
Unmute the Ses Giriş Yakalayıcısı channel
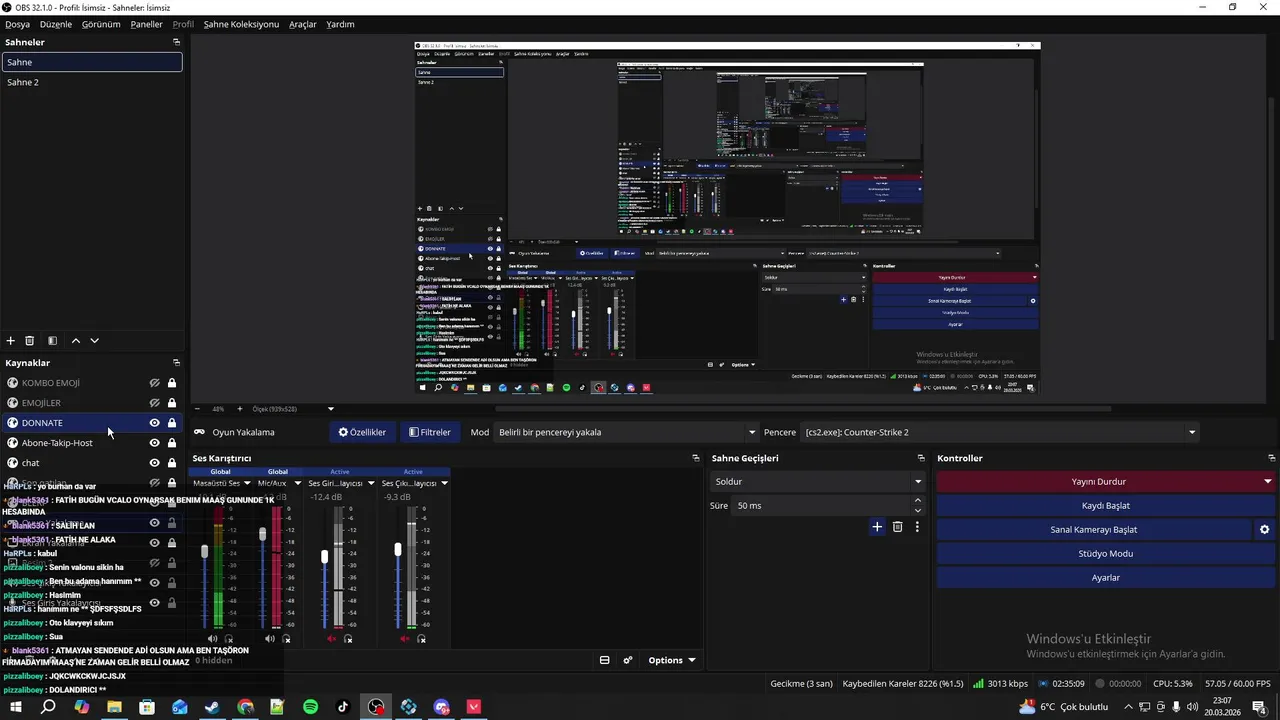pyautogui.click(x=332, y=638)
